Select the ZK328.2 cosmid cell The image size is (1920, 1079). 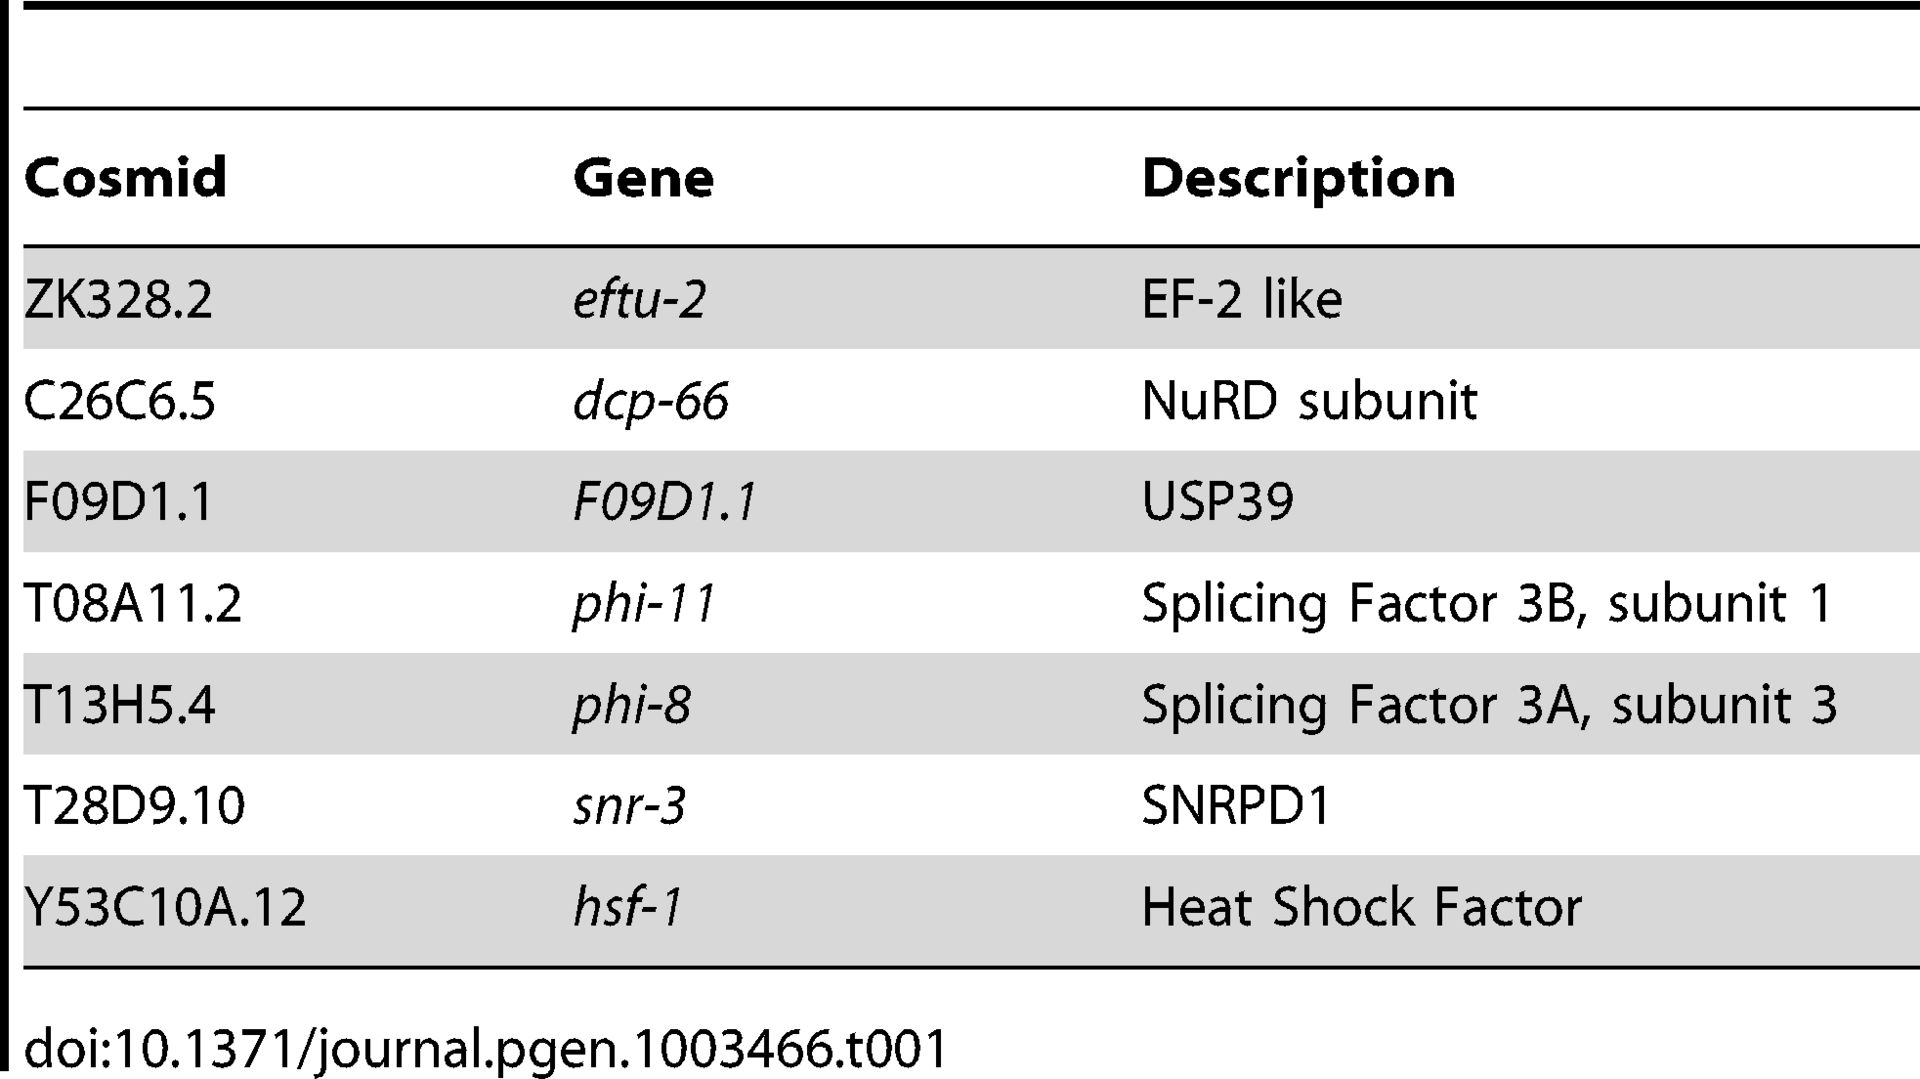[x=118, y=299]
